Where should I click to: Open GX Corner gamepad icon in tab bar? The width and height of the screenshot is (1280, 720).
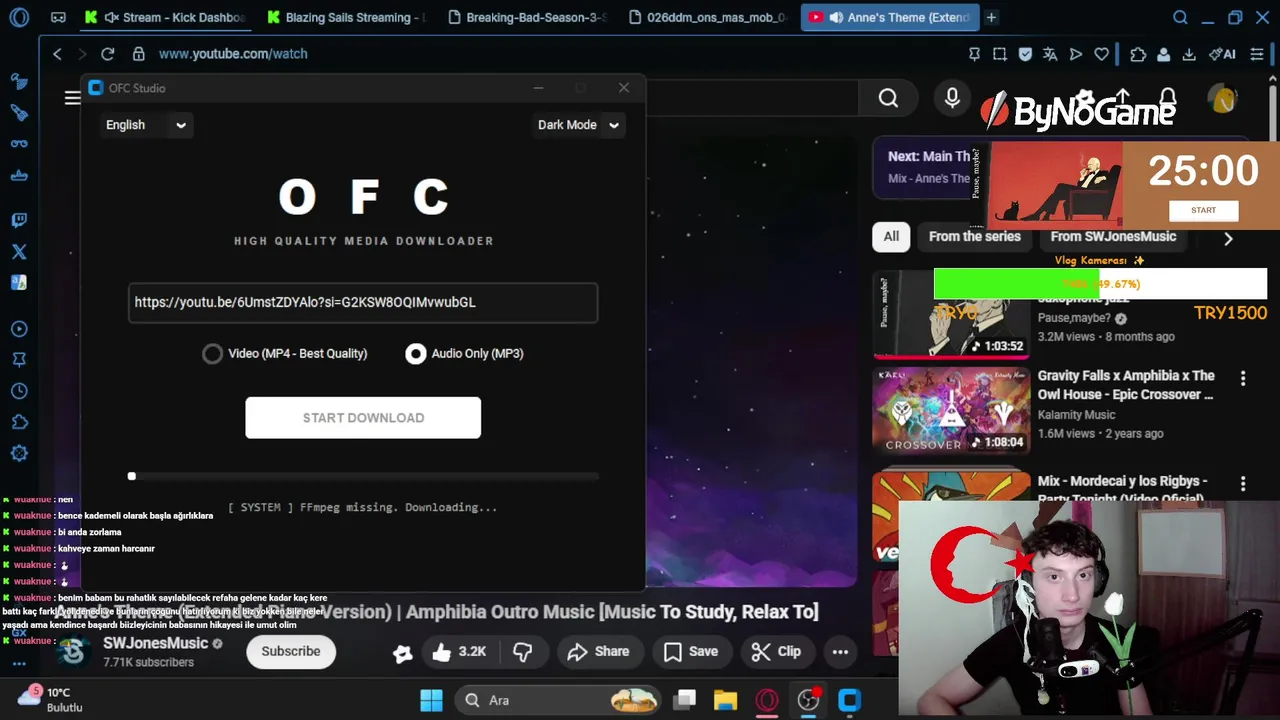(x=58, y=17)
